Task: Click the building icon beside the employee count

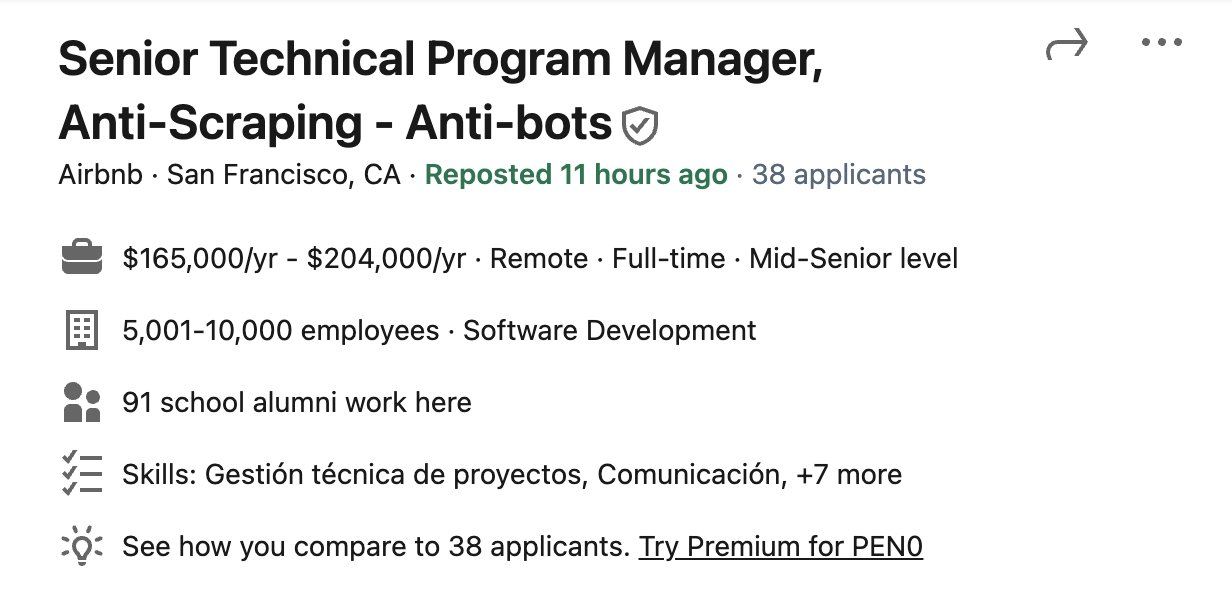Action: (x=82, y=330)
